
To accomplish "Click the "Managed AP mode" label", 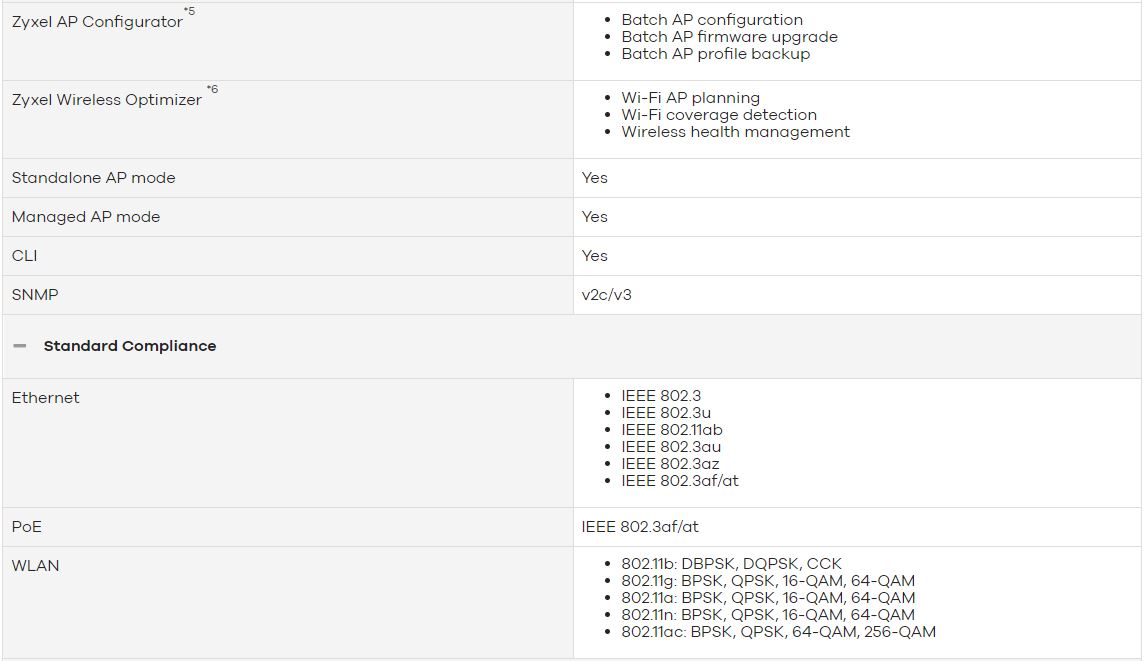I will coord(85,217).
